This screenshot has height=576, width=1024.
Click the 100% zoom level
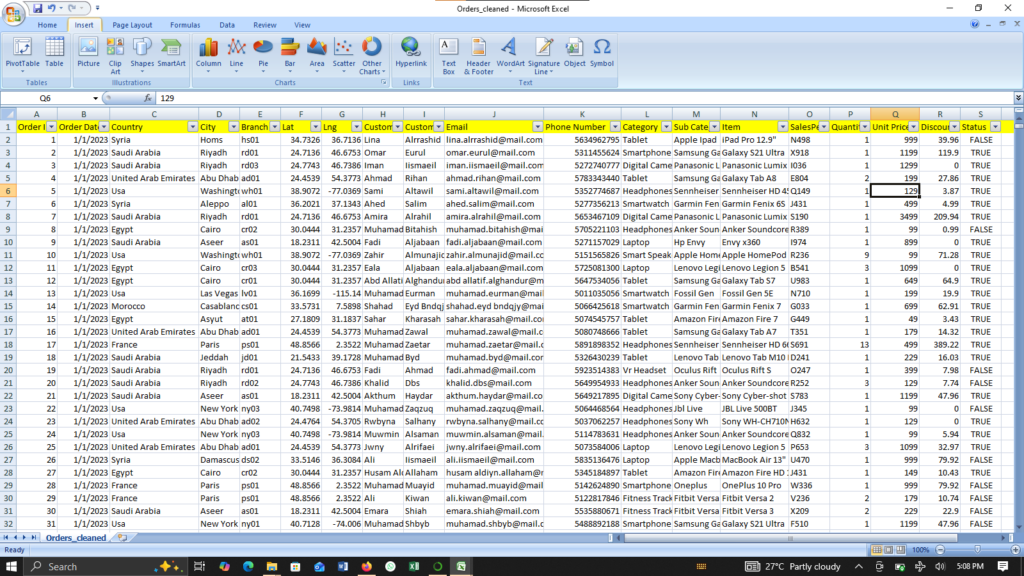tap(920, 550)
